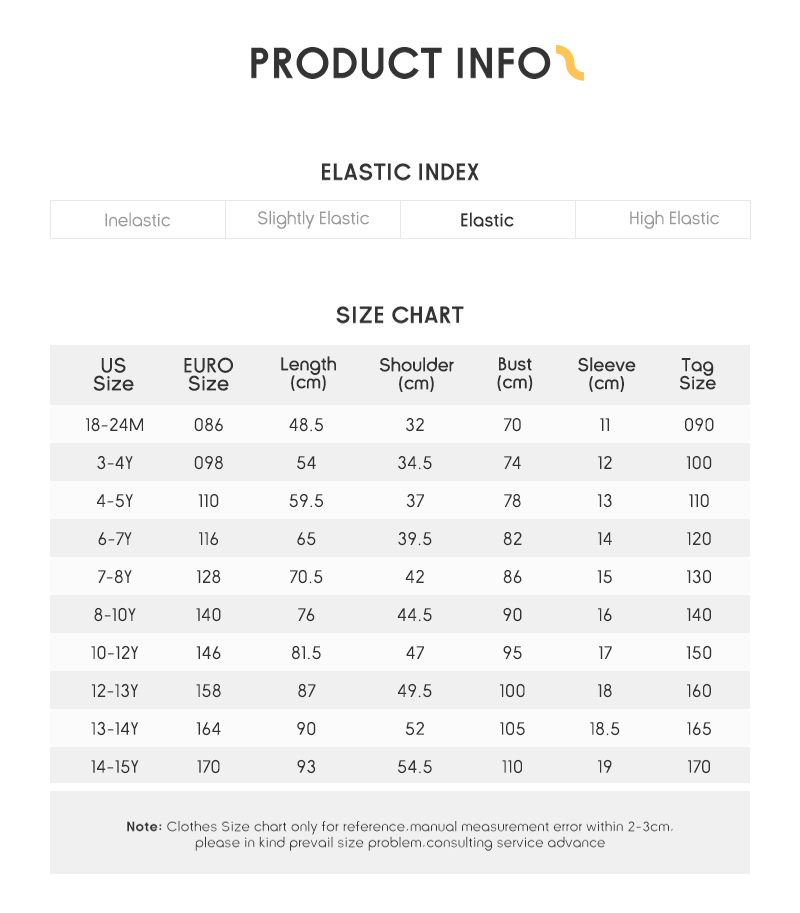
Task: Select the Slightly Elastic option
Action: 313,220
